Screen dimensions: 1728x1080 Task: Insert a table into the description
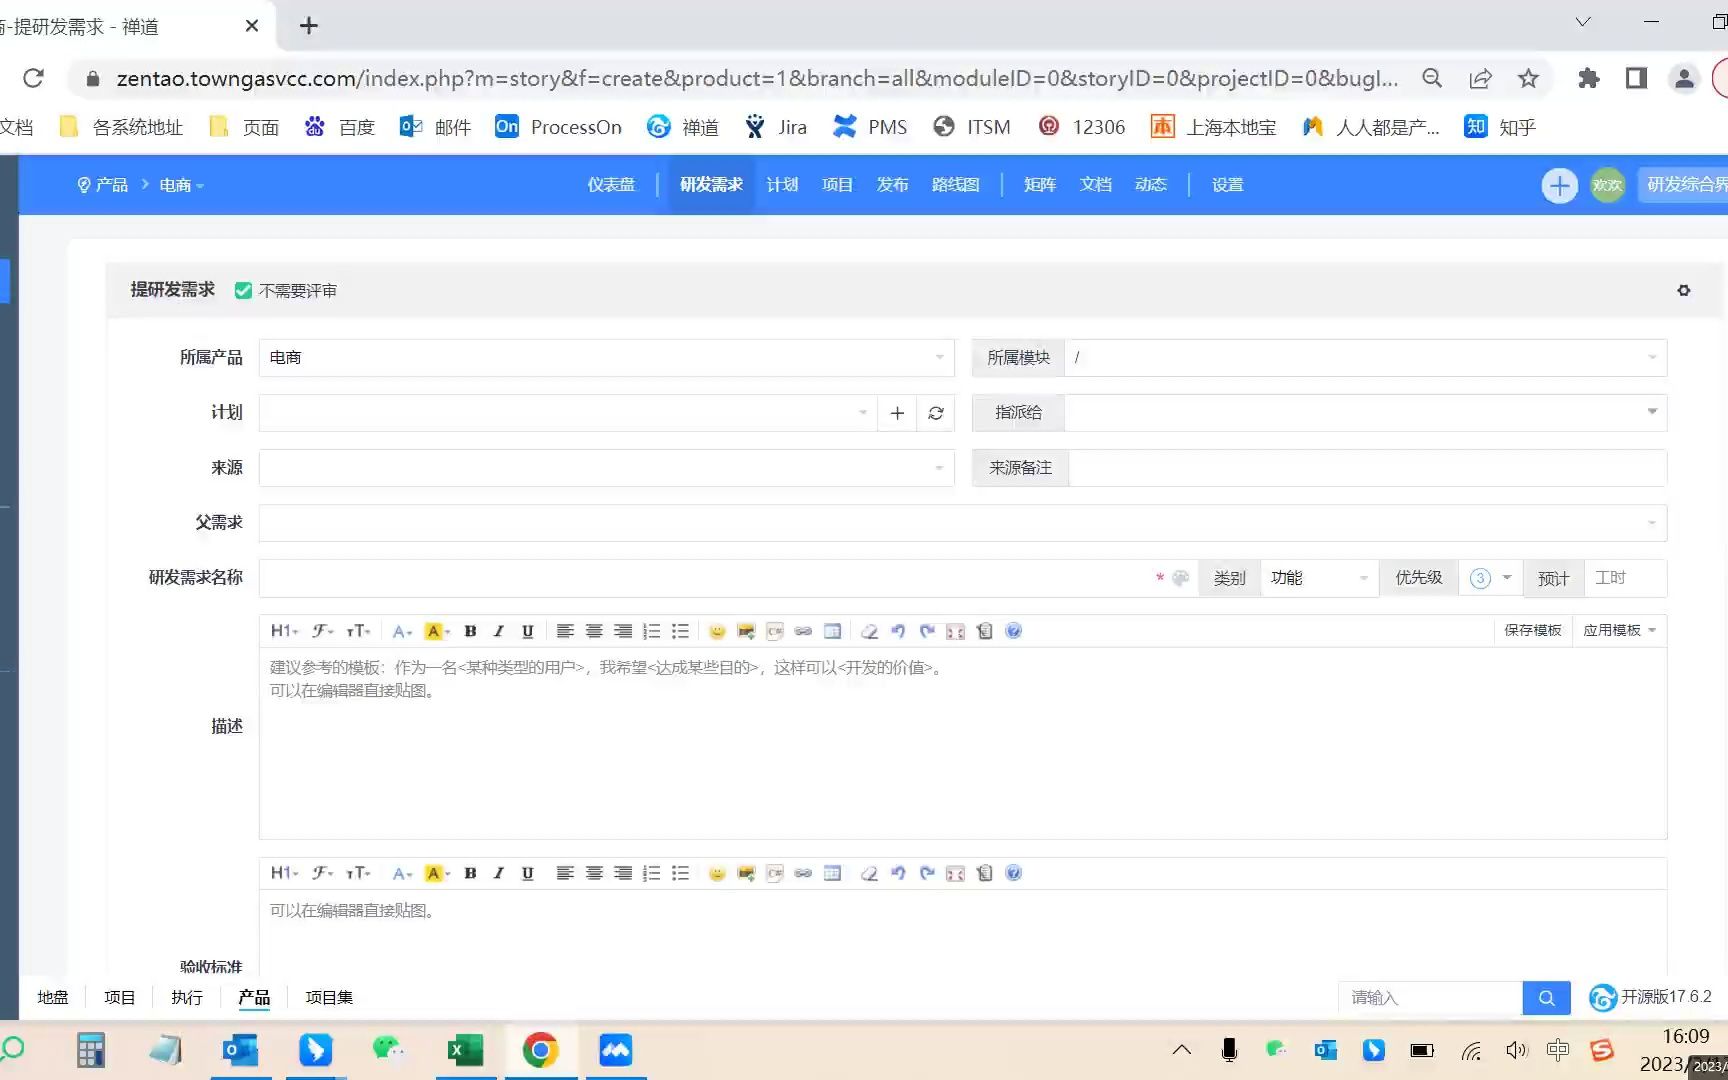tap(832, 630)
